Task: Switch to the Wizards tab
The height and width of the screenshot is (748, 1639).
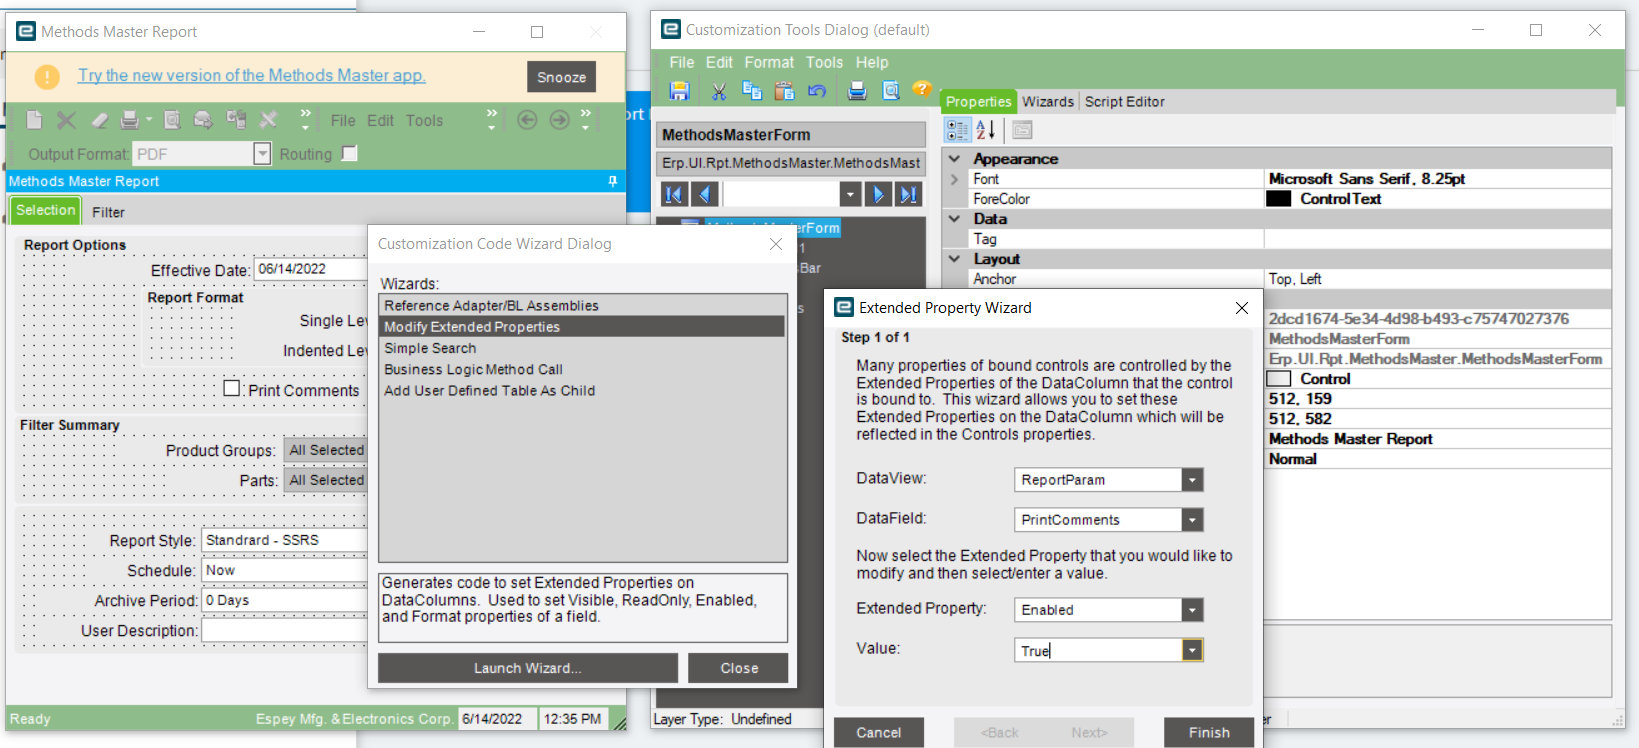Action: (x=1048, y=101)
